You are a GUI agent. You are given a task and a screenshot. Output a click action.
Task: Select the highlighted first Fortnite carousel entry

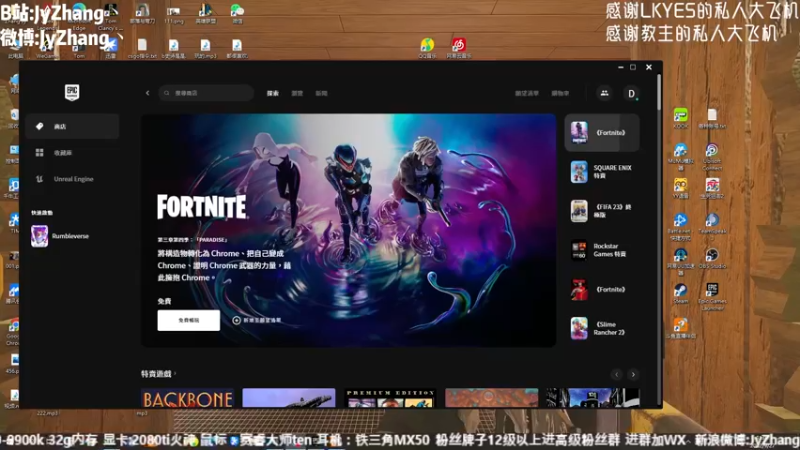pyautogui.click(x=602, y=133)
